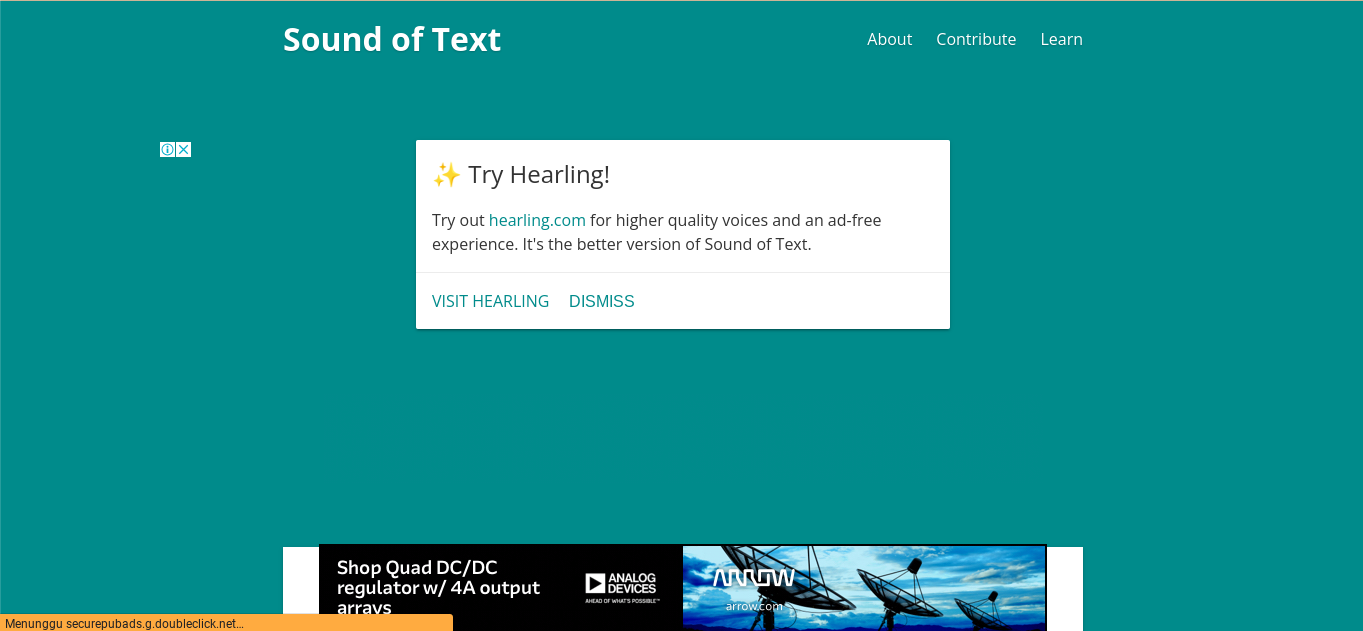This screenshot has width=1363, height=631.
Task: Open the Analog Devices logo in banner ad
Action: pos(621,587)
